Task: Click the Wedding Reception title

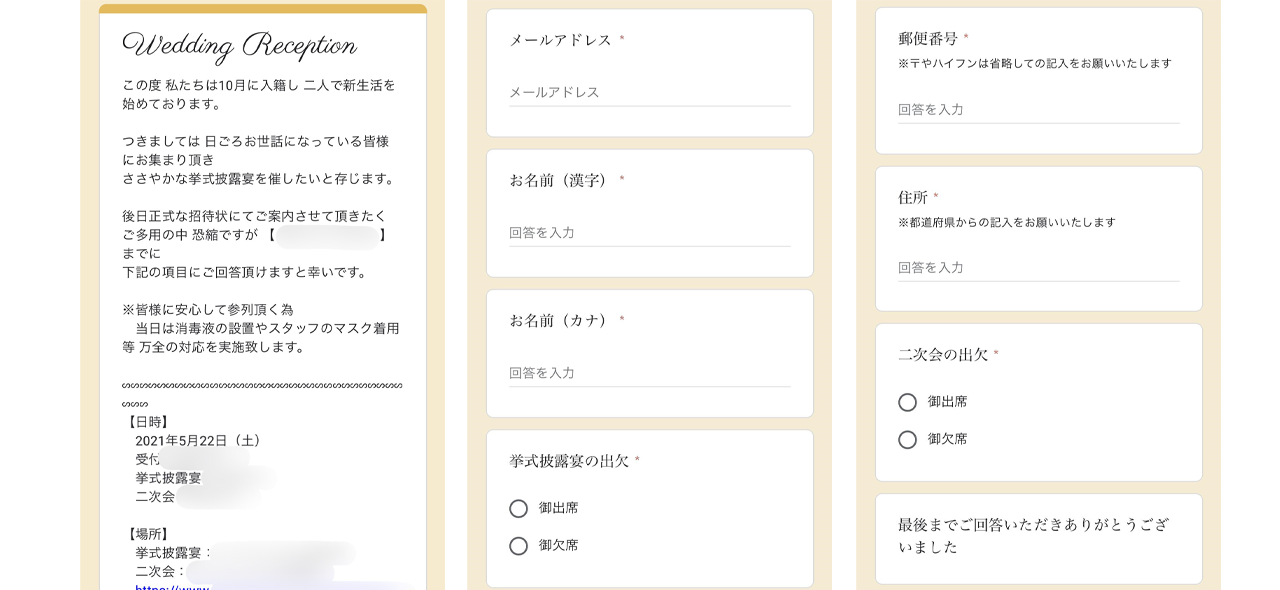Action: [x=239, y=46]
